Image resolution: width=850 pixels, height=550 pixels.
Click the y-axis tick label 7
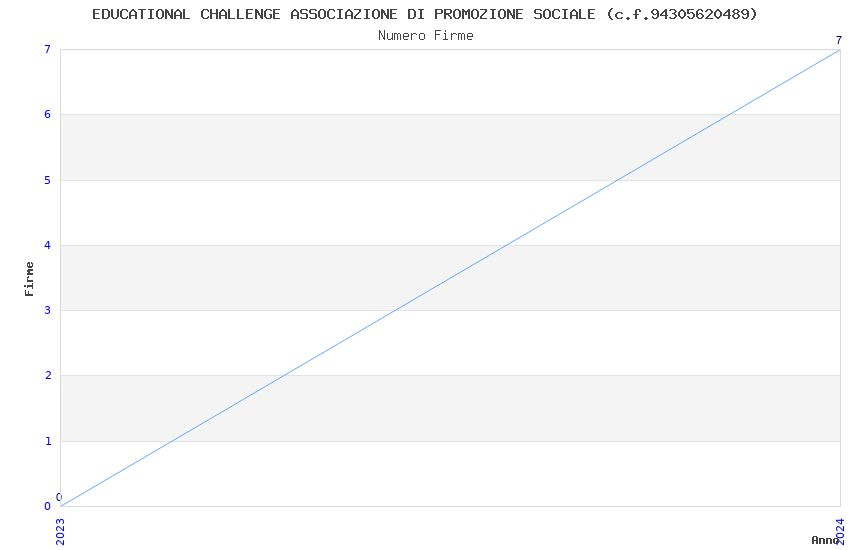tap(47, 49)
